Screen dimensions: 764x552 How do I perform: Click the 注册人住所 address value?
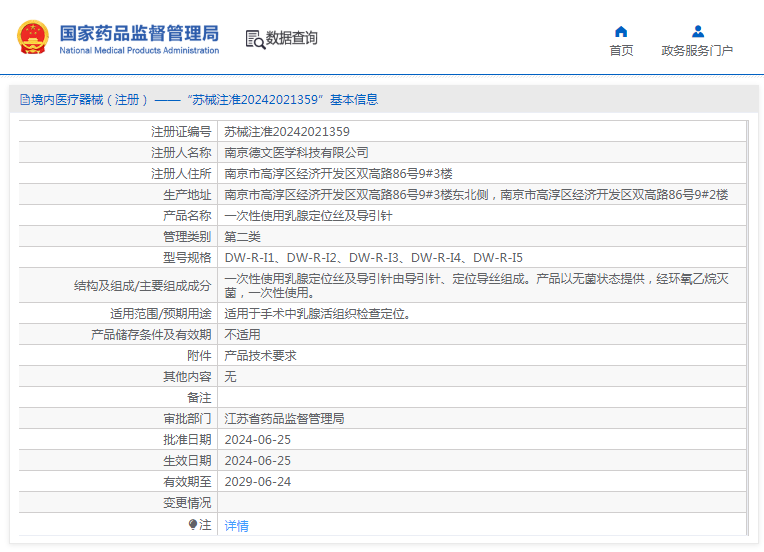338,173
